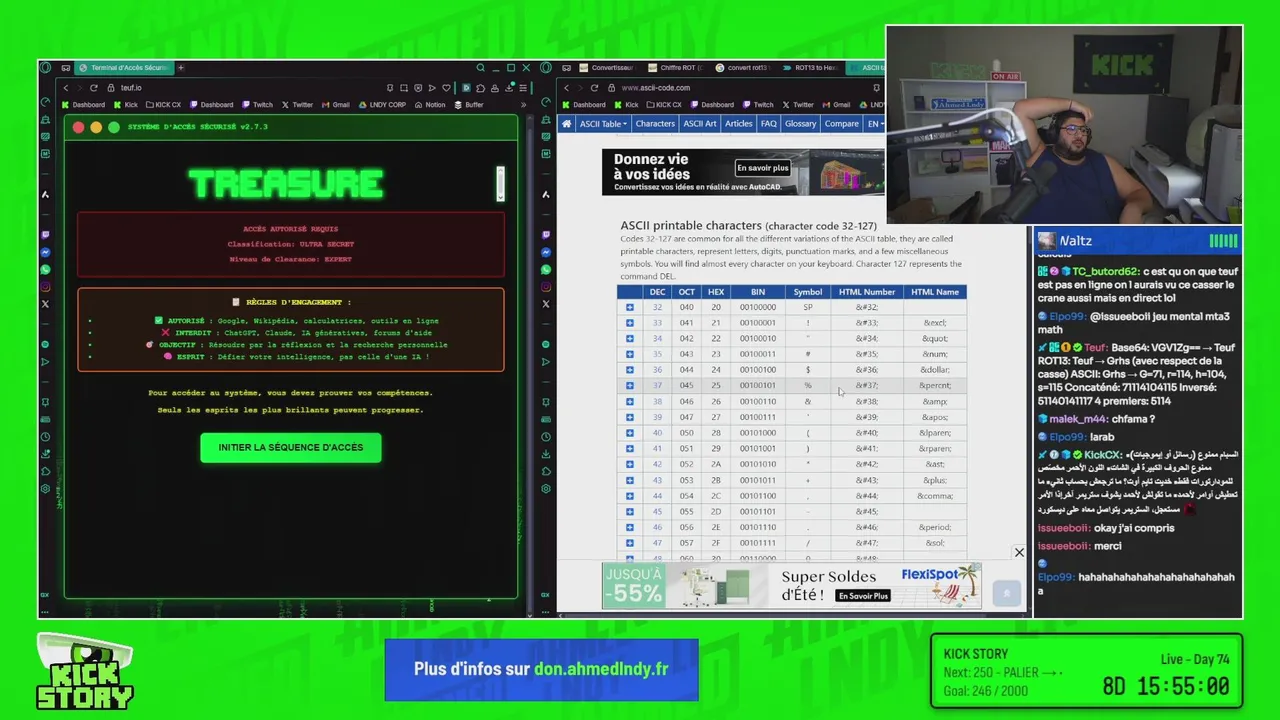Screen dimensions: 1280x720
Task: Switch to the Chiffre ROT browser tab
Action: tap(675, 68)
